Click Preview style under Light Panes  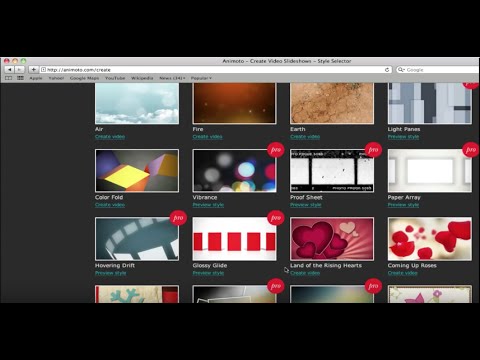point(403,137)
